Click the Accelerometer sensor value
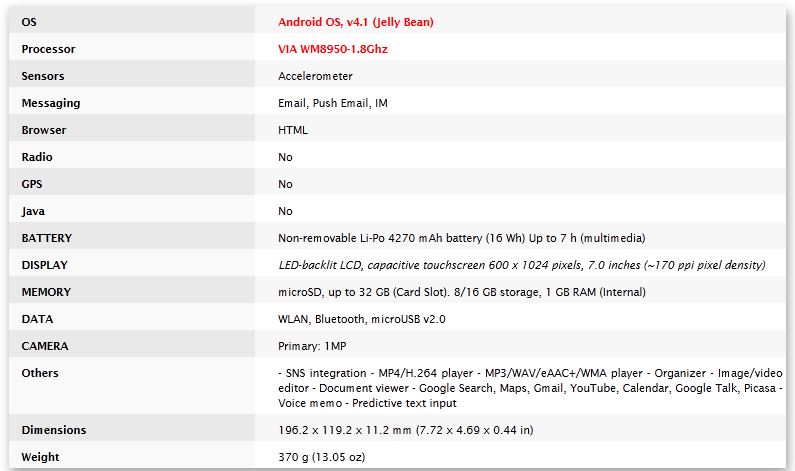 [315, 76]
